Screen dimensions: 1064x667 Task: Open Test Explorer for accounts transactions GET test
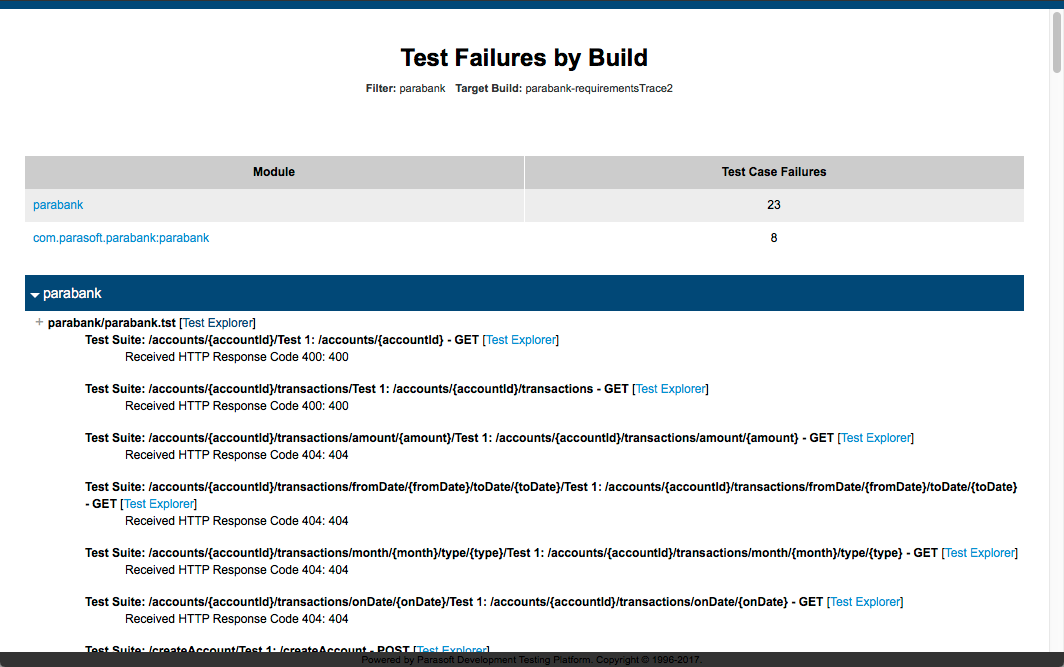click(670, 389)
